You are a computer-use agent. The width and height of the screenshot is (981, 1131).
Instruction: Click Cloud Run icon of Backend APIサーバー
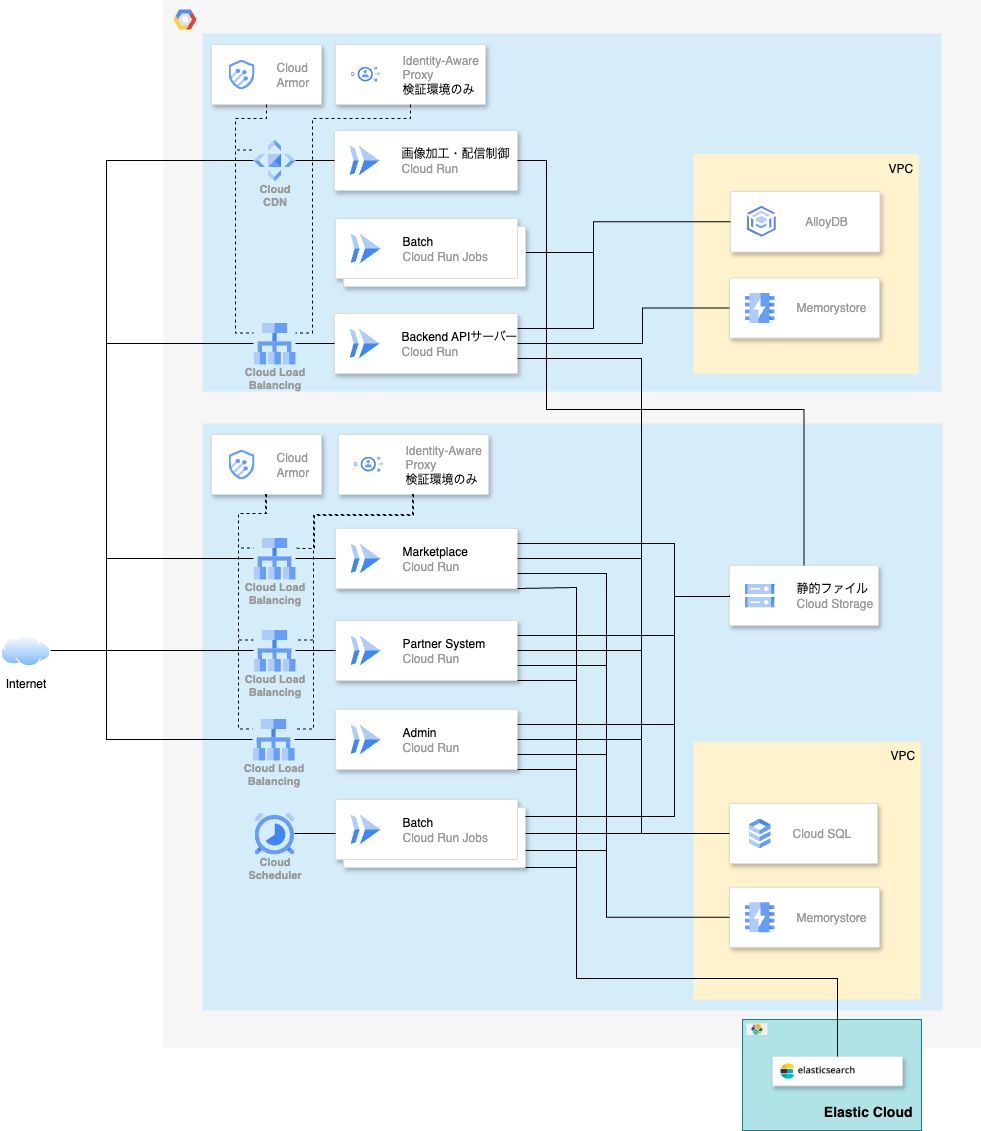[x=364, y=344]
